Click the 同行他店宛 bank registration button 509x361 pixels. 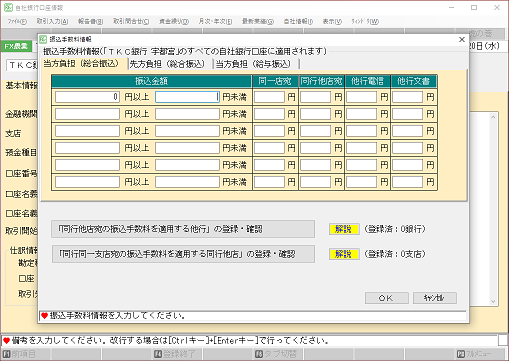183,229
